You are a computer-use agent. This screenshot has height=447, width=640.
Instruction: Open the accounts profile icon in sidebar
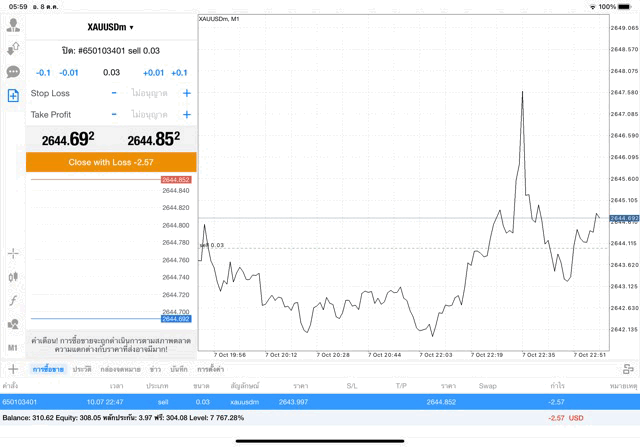[x=13, y=23]
